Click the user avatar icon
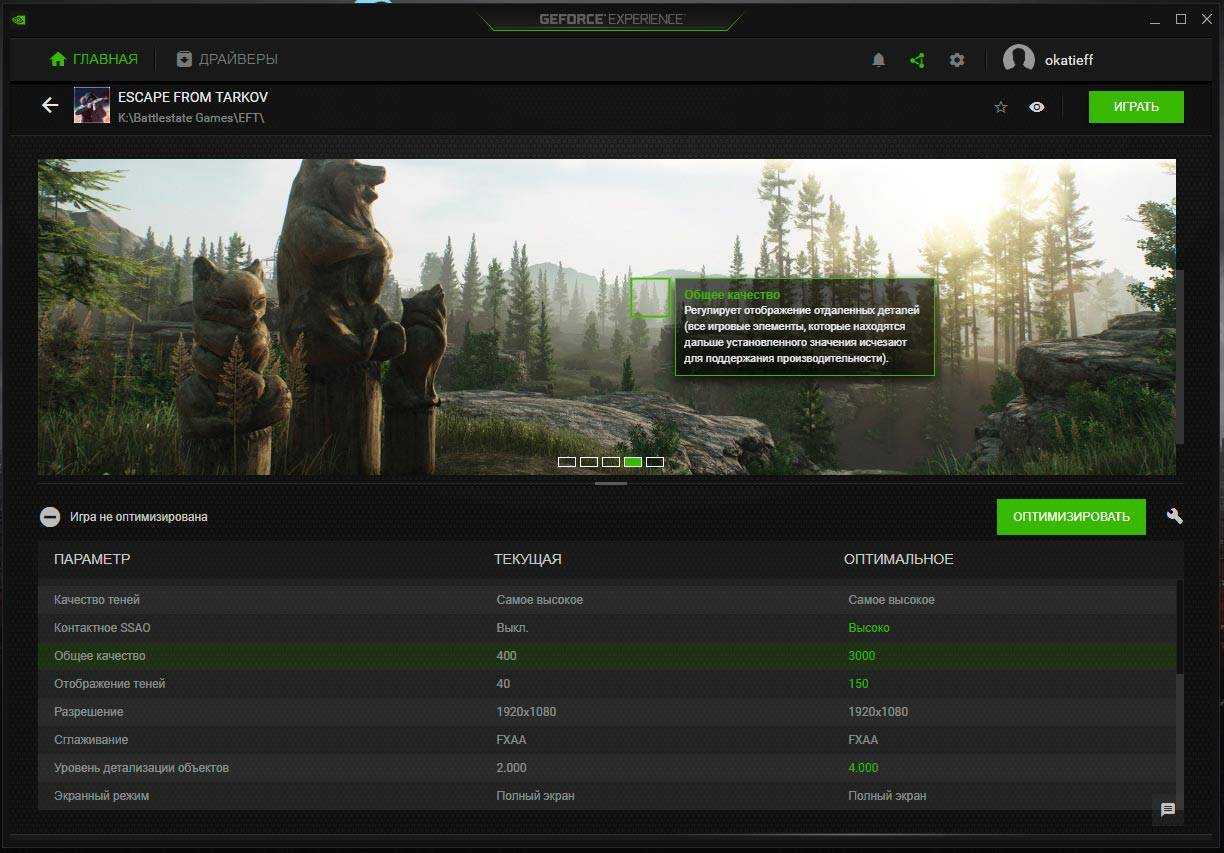The height and width of the screenshot is (853, 1224). (1019, 60)
